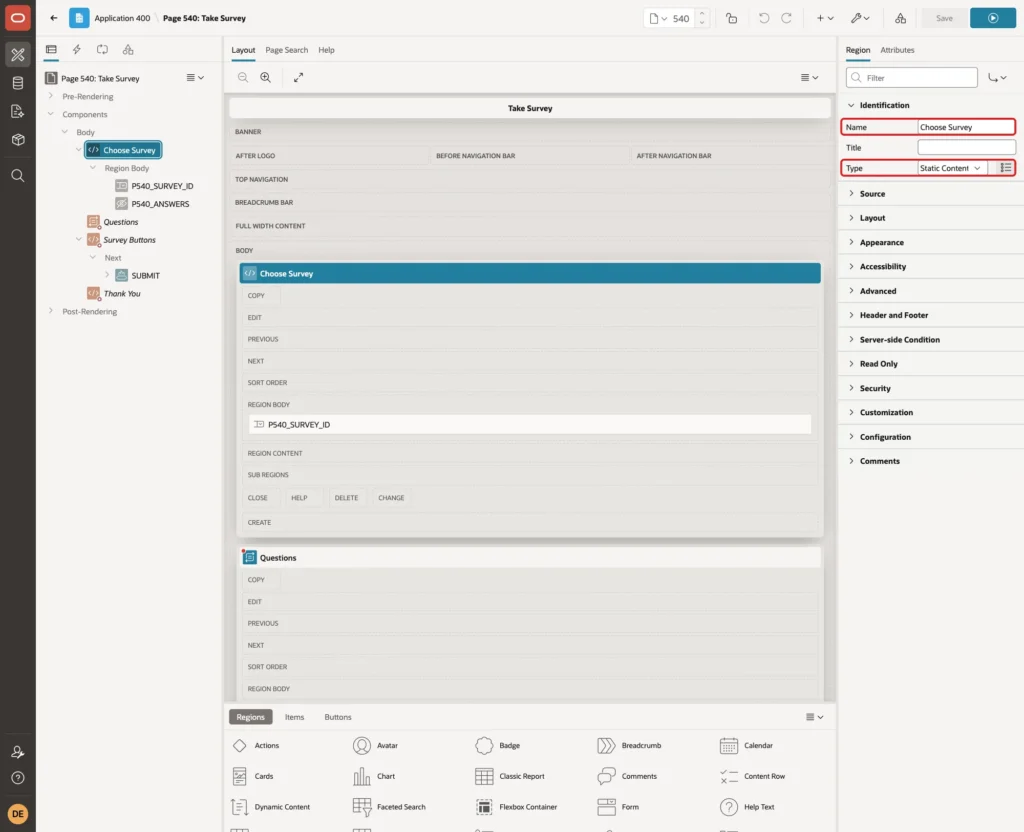Open the page selector dropdown
The width and height of the screenshot is (1024, 832).
658,18
